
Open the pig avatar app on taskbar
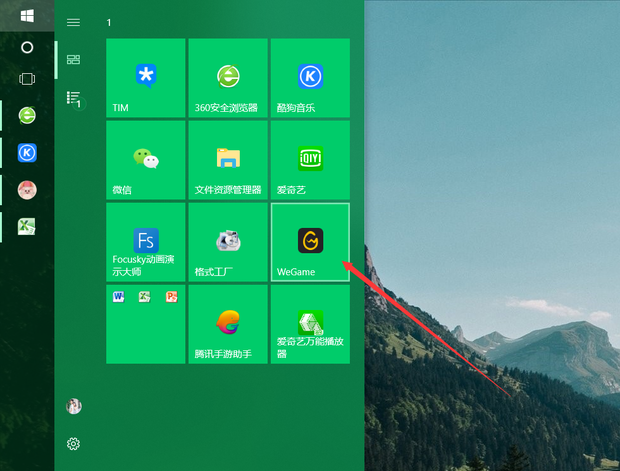point(27,190)
